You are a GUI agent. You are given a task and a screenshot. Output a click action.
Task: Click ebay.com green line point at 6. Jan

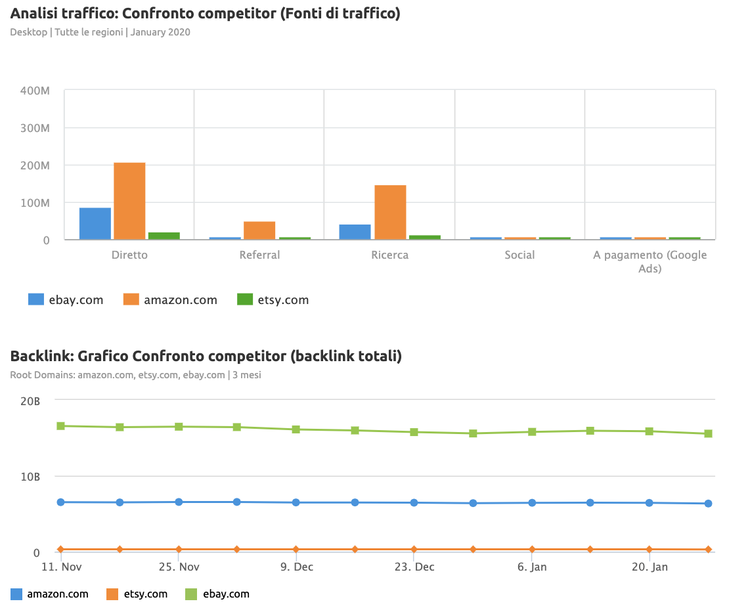(x=532, y=432)
